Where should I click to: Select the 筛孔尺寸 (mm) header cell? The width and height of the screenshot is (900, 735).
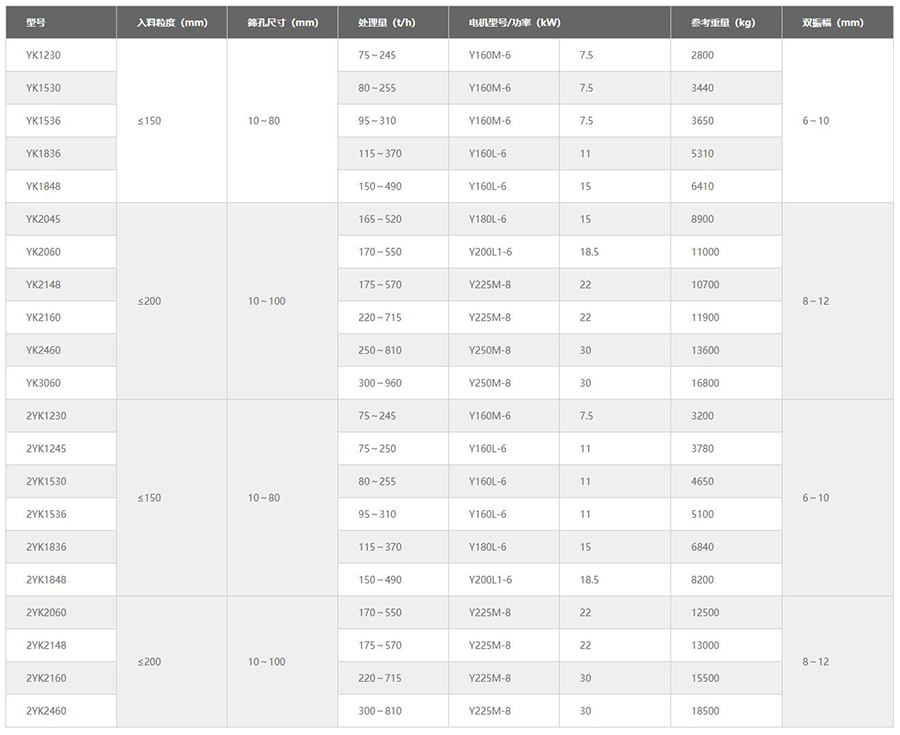pos(282,22)
